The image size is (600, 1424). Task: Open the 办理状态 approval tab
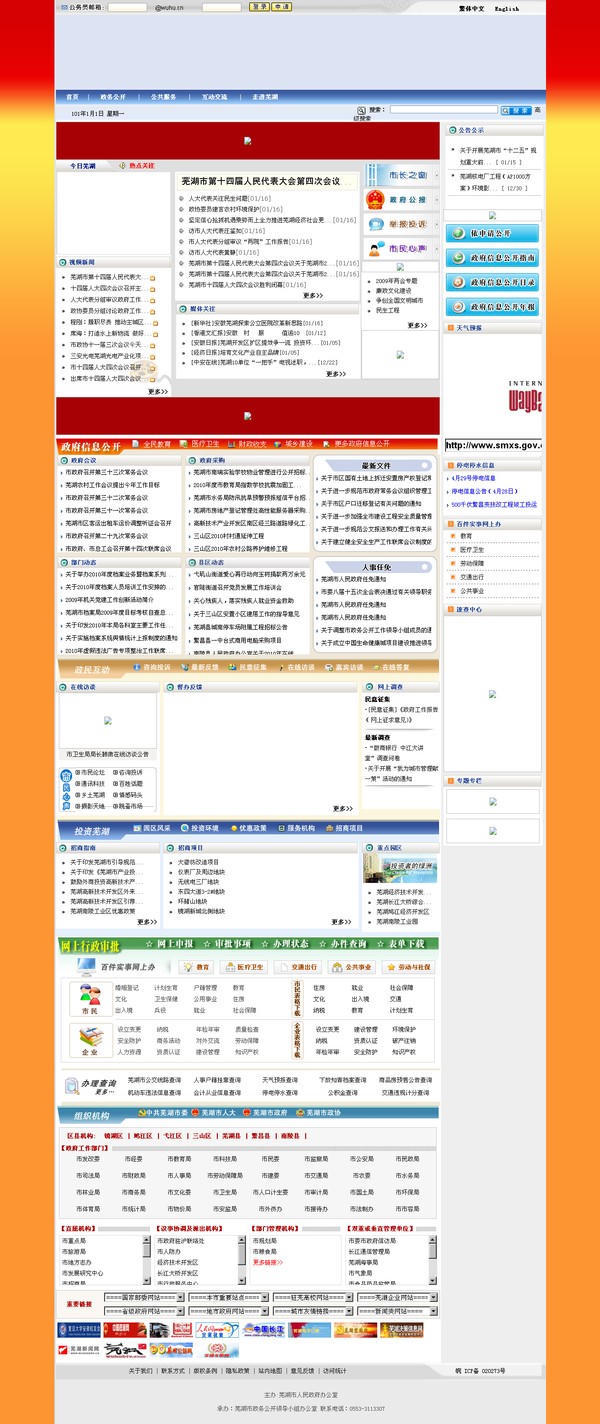click(285, 944)
